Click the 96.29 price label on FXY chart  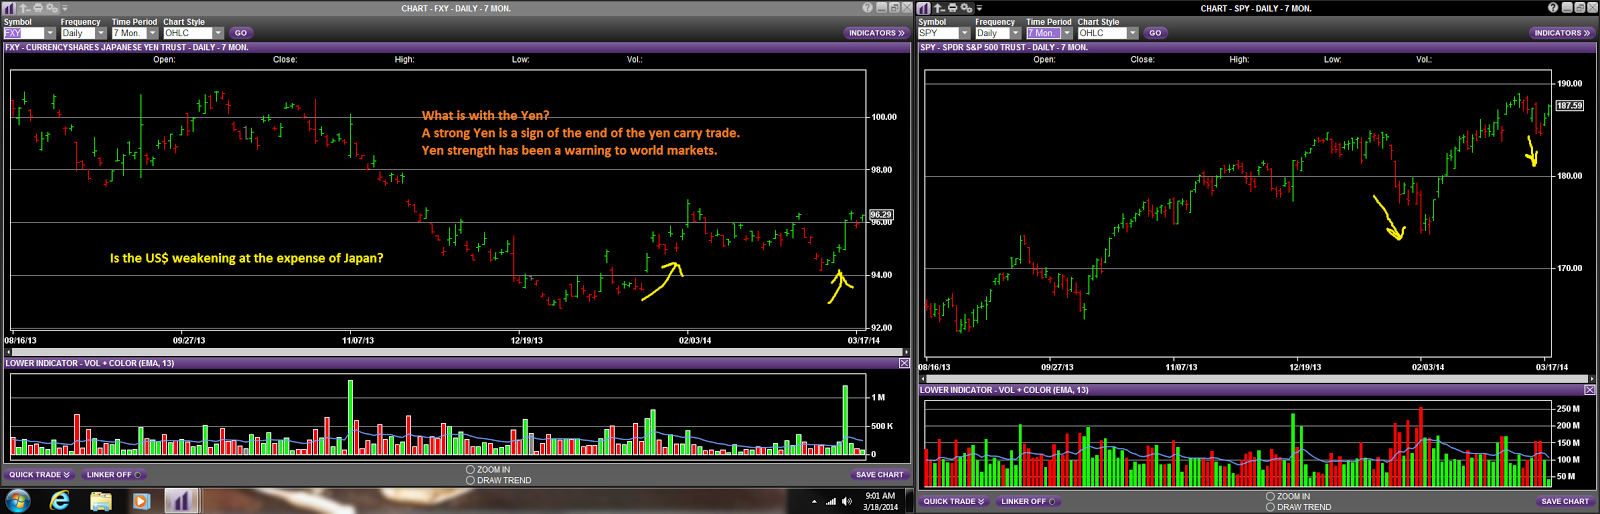pos(880,214)
